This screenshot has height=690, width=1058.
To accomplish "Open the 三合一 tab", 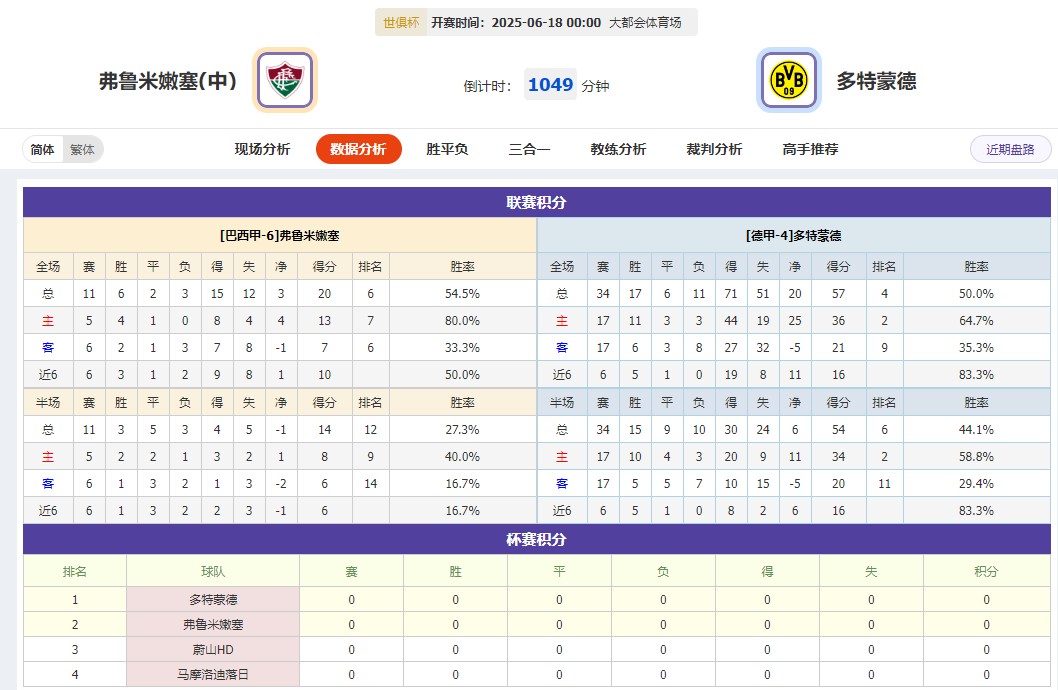I will pyautogui.click(x=529, y=149).
